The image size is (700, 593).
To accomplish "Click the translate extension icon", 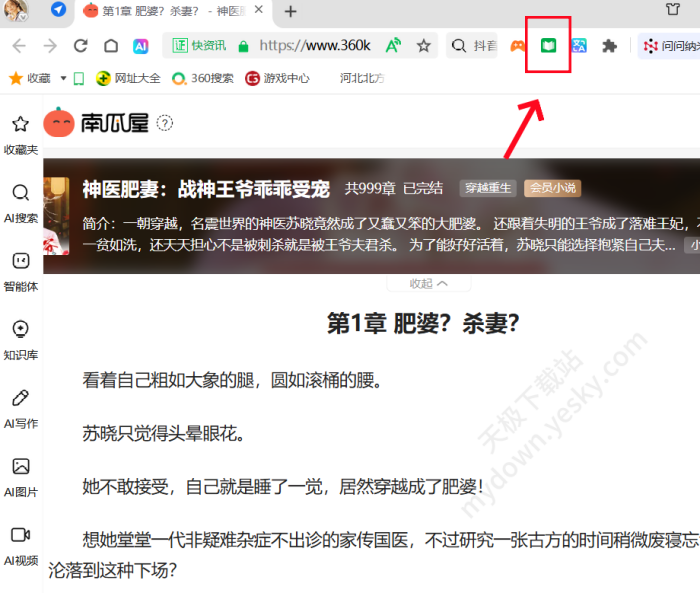I will click(579, 46).
